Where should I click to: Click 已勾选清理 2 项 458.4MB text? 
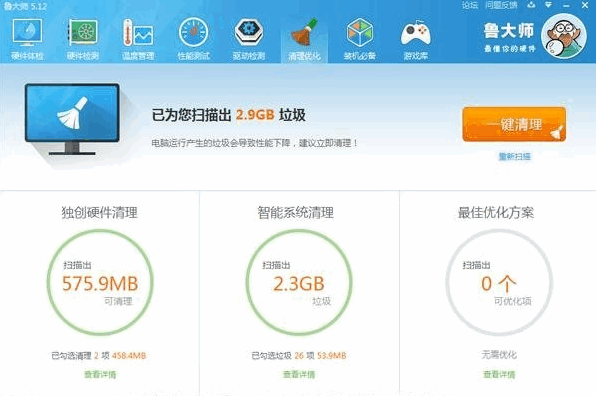(99, 356)
